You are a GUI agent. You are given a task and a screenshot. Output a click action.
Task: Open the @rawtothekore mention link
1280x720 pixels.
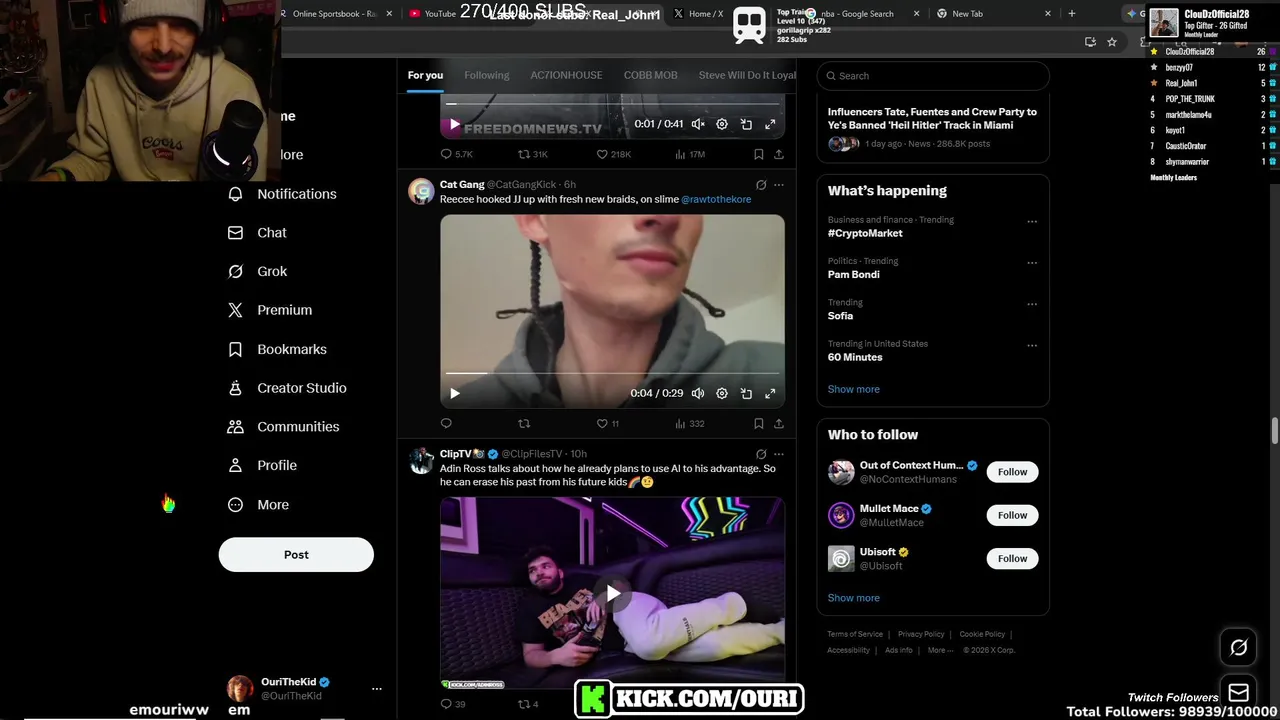[716, 199]
